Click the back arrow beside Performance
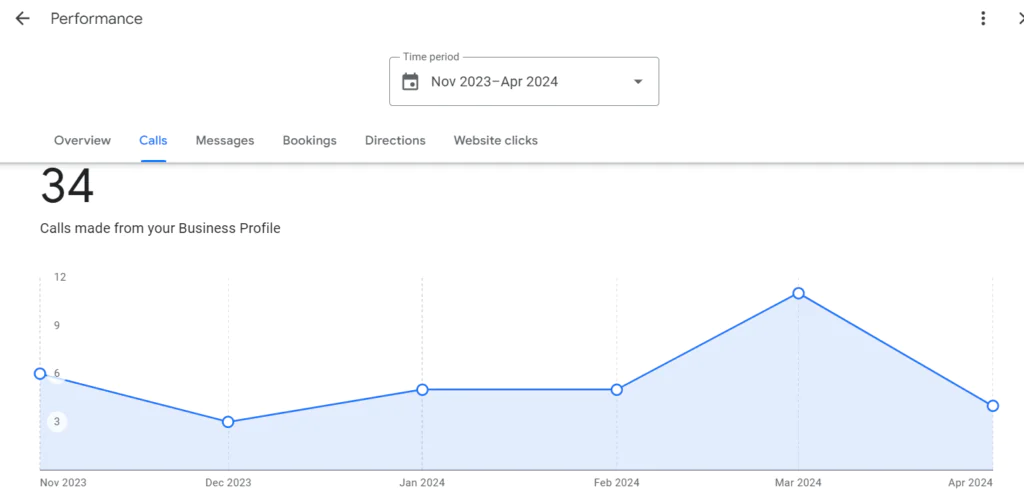1024x494 pixels. (x=22, y=19)
